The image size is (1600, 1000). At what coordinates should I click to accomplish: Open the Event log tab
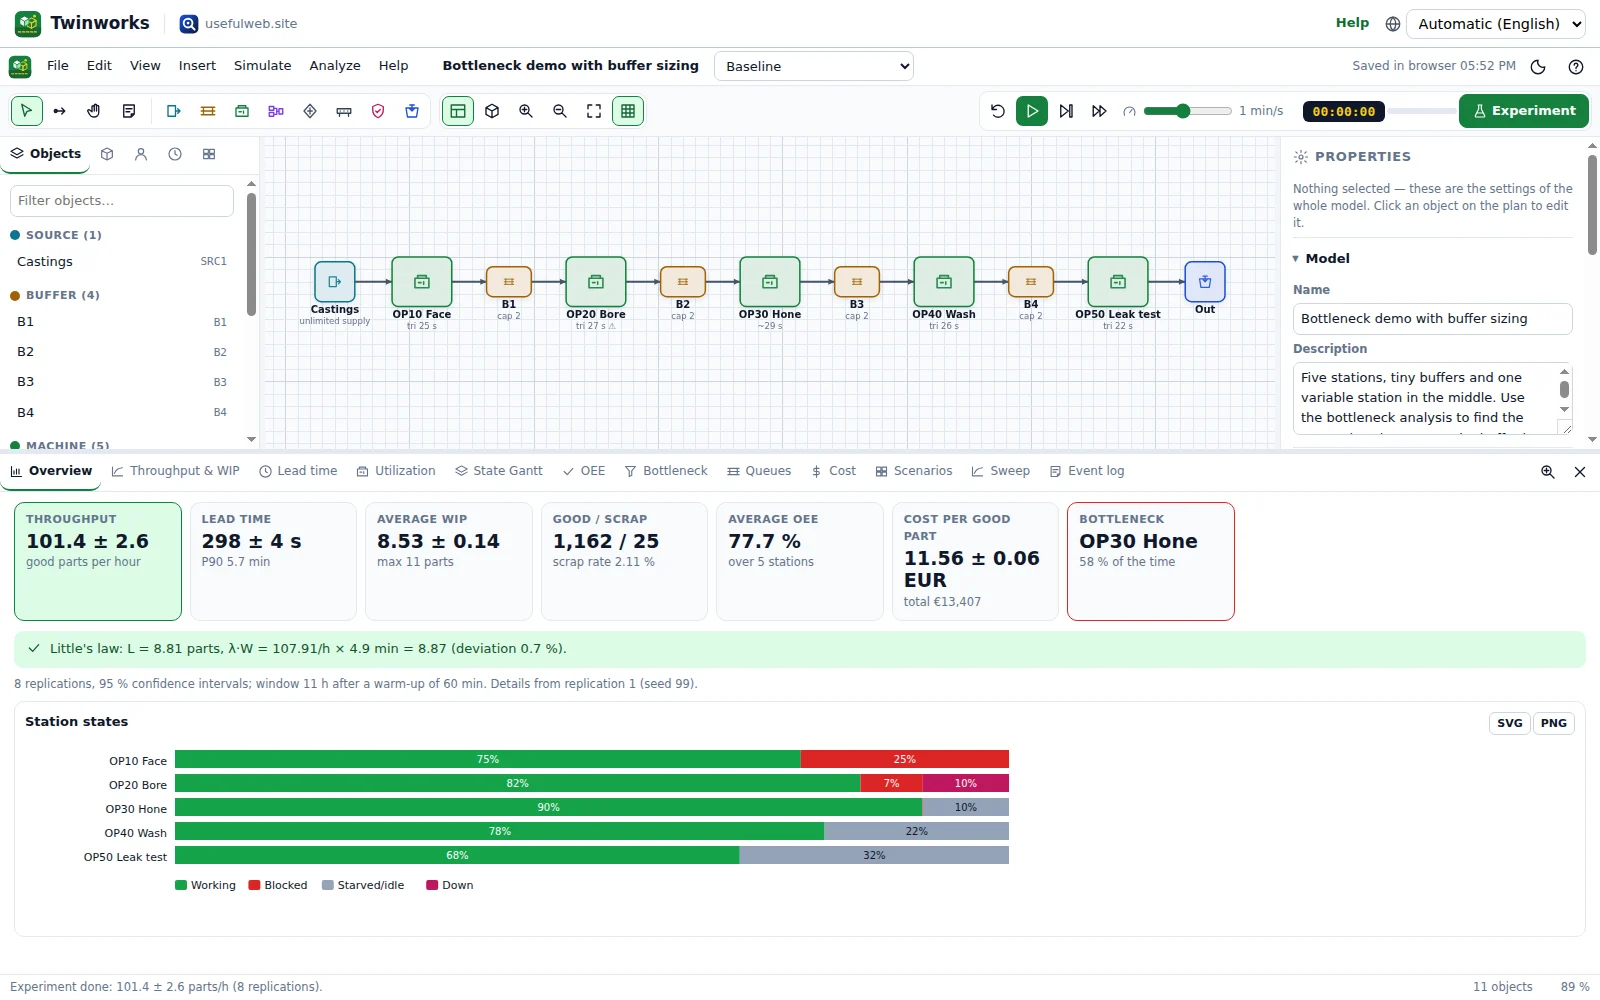coord(1087,471)
